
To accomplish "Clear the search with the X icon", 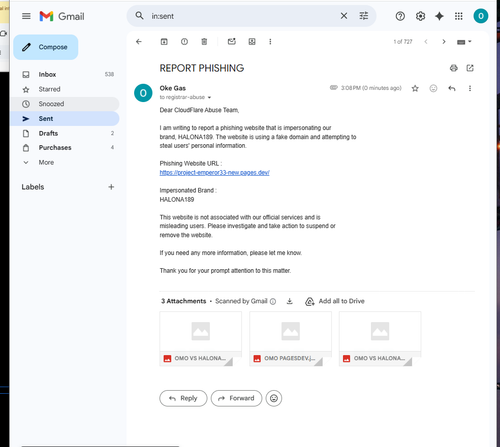I will (344, 16).
